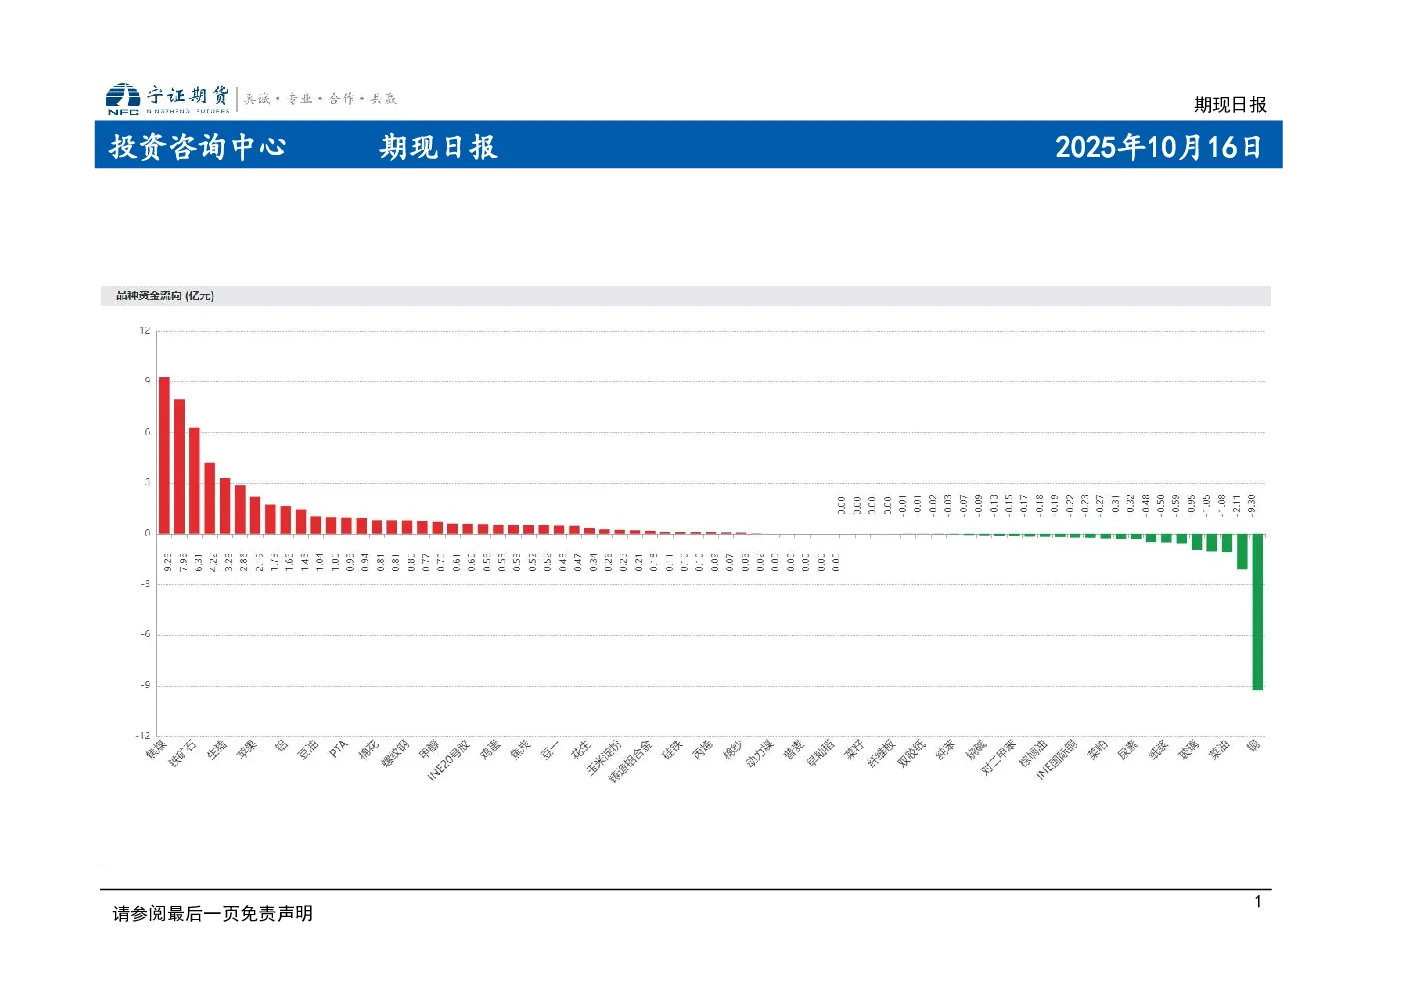Click the 棕榈油 axis label

[x=1034, y=753]
